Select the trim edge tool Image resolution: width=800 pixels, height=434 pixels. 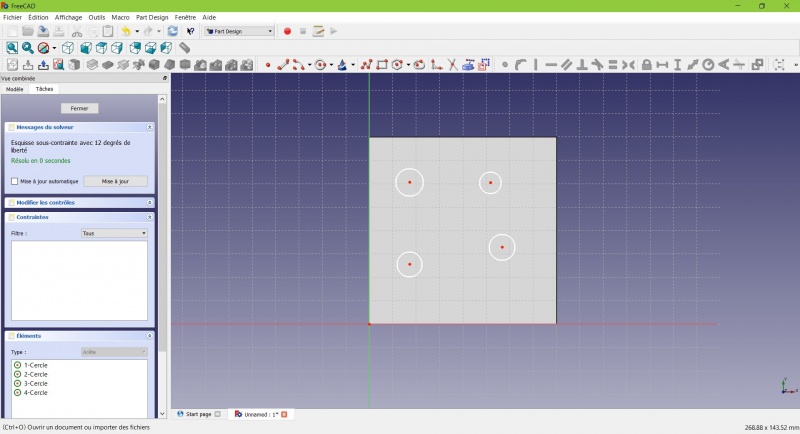[x=452, y=65]
